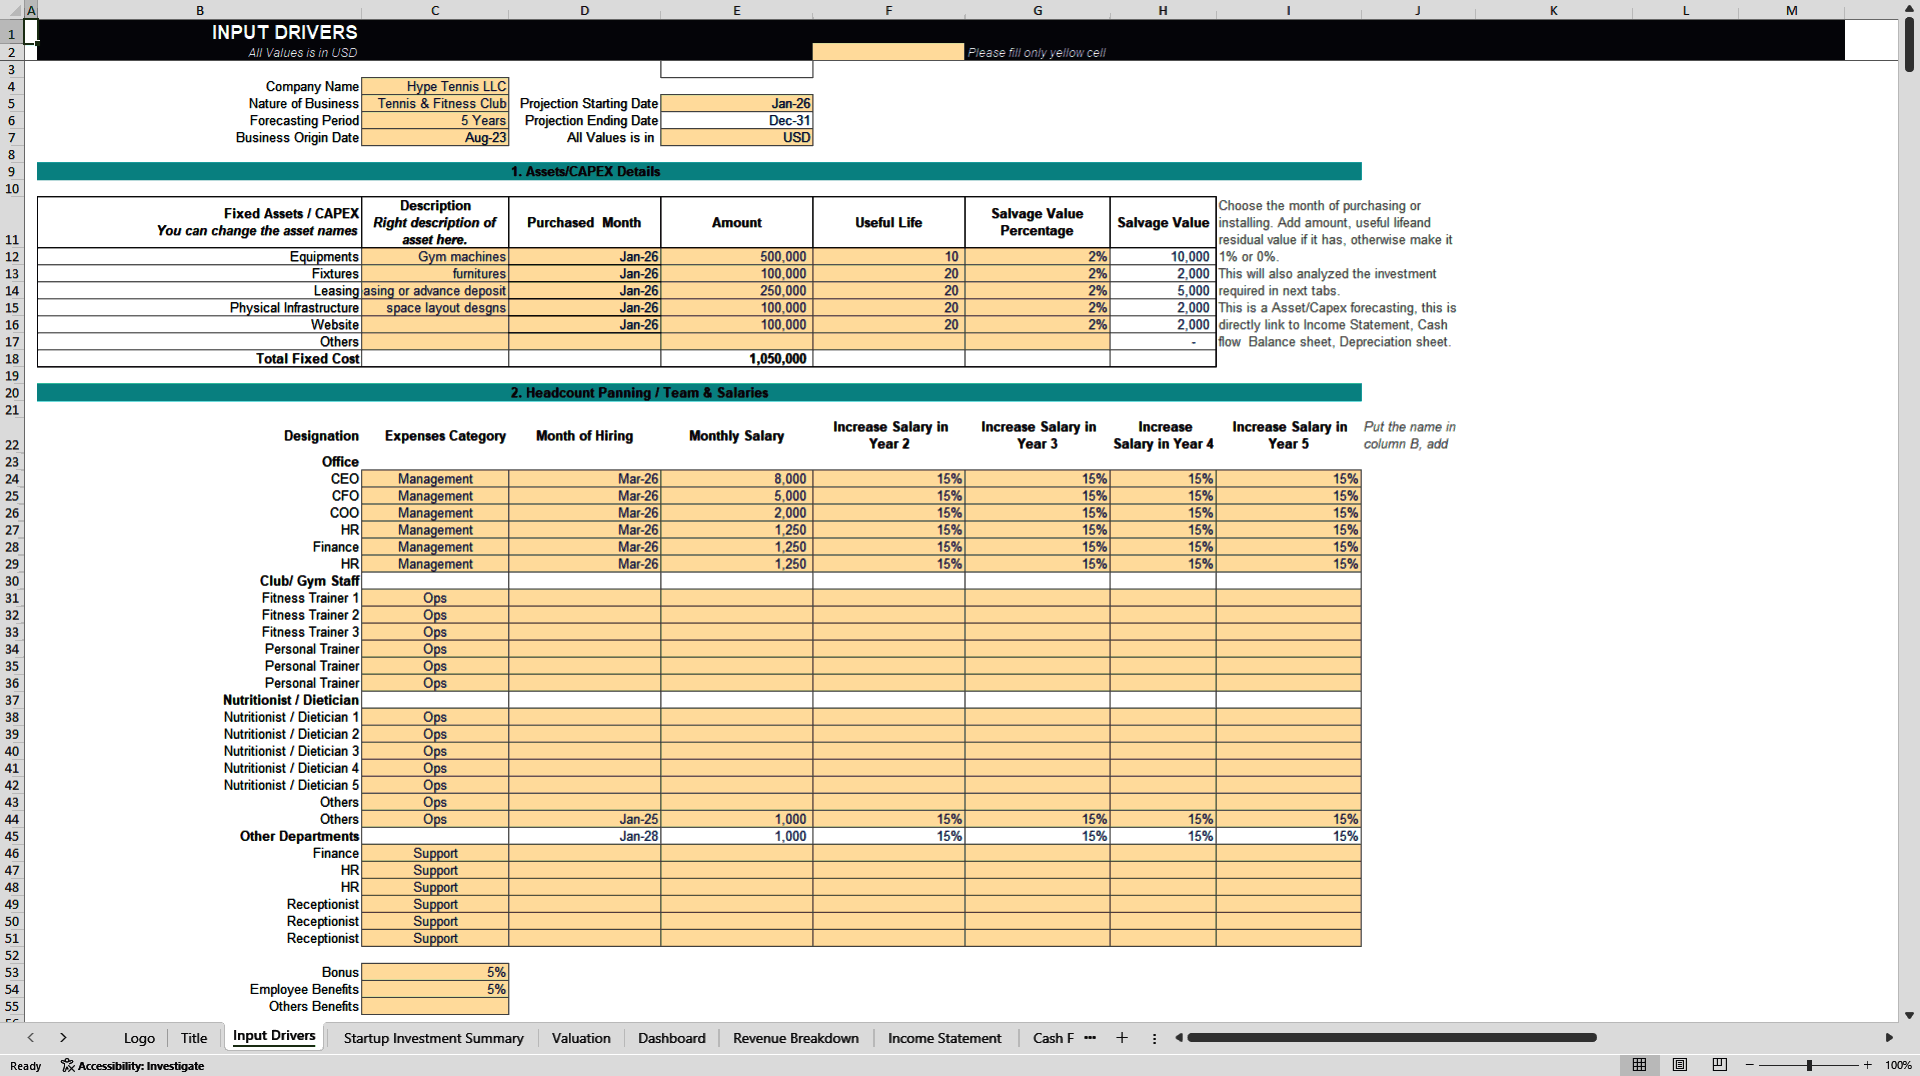The width and height of the screenshot is (1920, 1076).
Task: Click Projection Ending Date cell Dec-31
Action: 737,121
